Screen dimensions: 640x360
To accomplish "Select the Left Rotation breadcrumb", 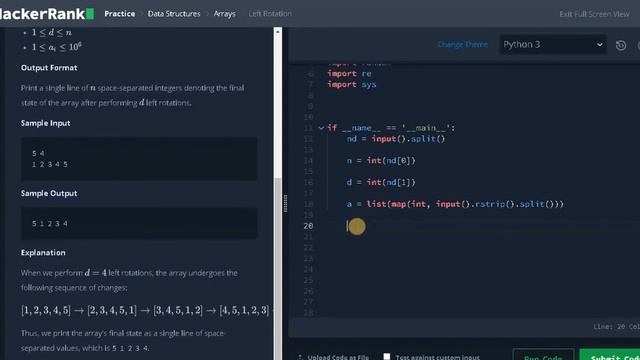I will 270,13.
